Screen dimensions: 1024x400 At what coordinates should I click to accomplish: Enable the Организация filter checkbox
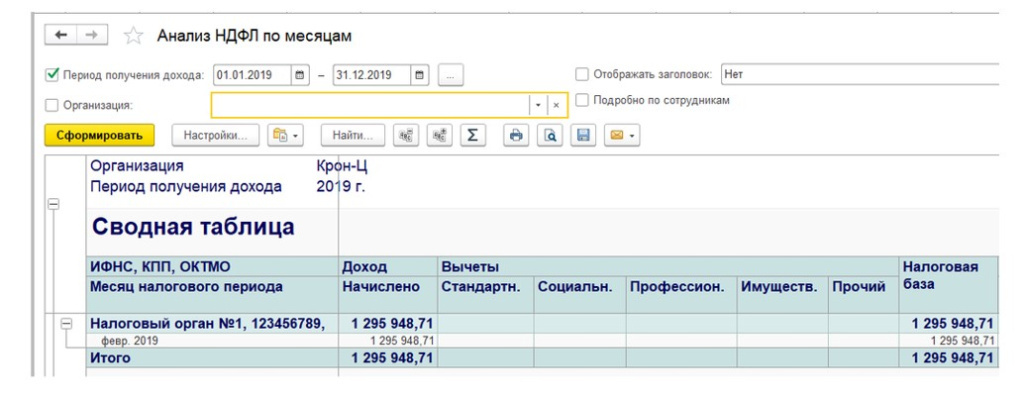click(x=52, y=105)
